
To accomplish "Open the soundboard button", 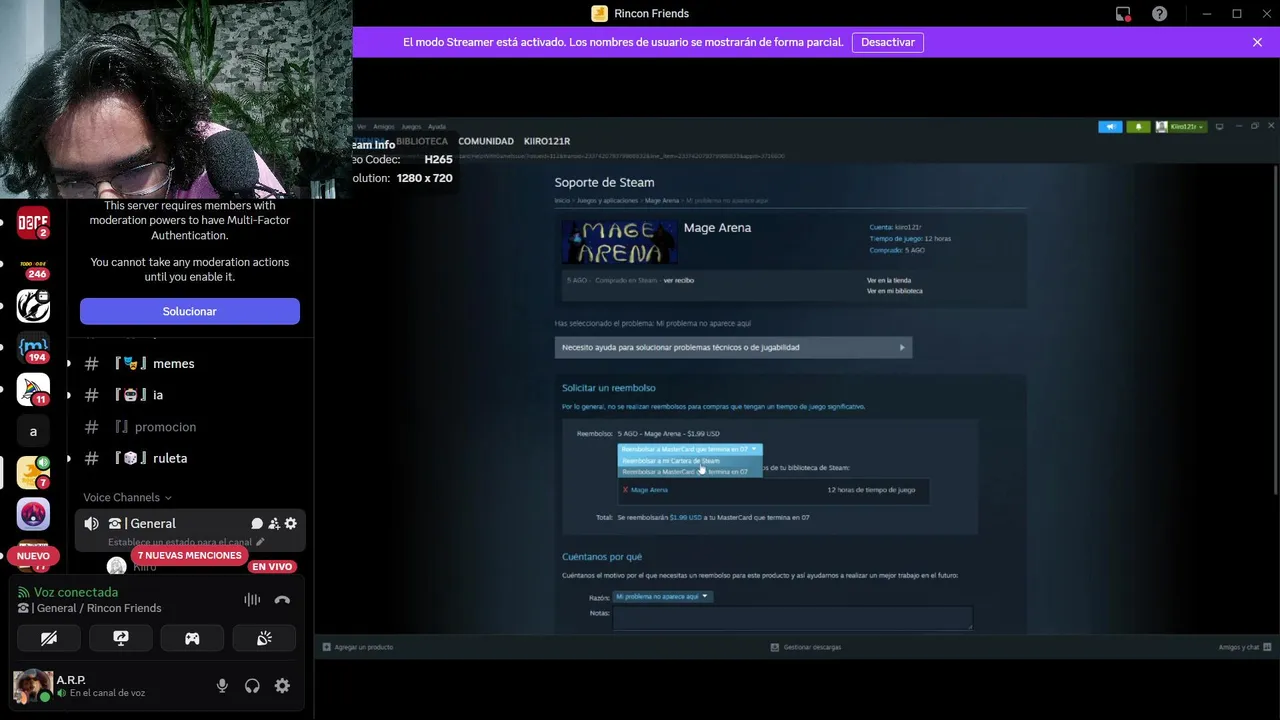I will click(x=264, y=638).
